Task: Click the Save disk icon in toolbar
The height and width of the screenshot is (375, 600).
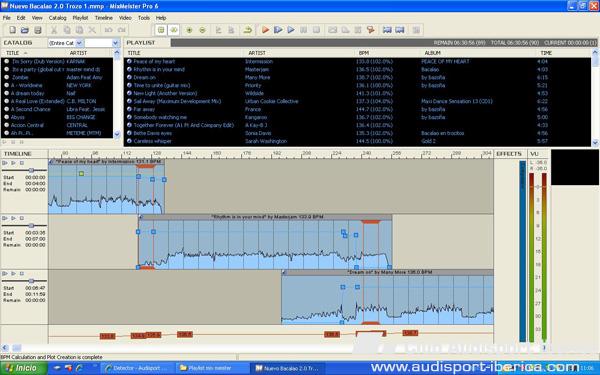Action: point(38,30)
